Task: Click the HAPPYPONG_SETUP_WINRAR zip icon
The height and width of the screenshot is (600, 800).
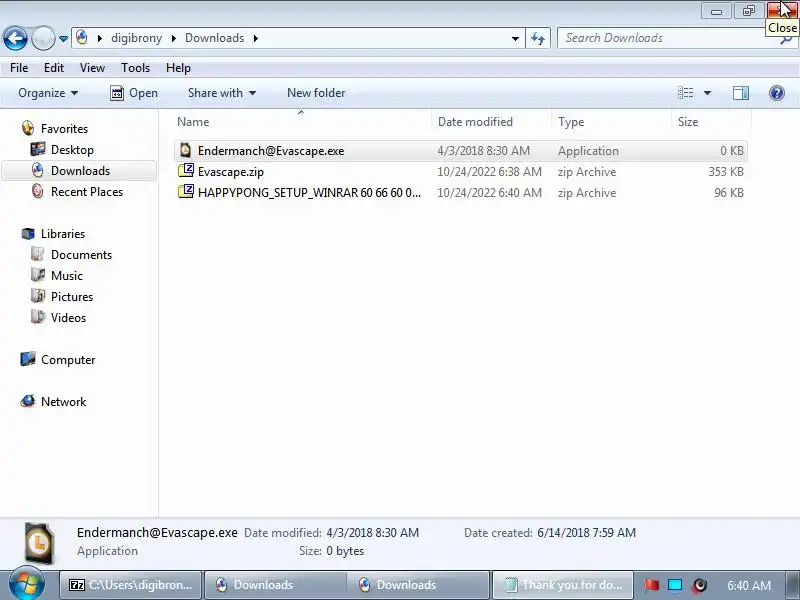Action: tap(185, 192)
